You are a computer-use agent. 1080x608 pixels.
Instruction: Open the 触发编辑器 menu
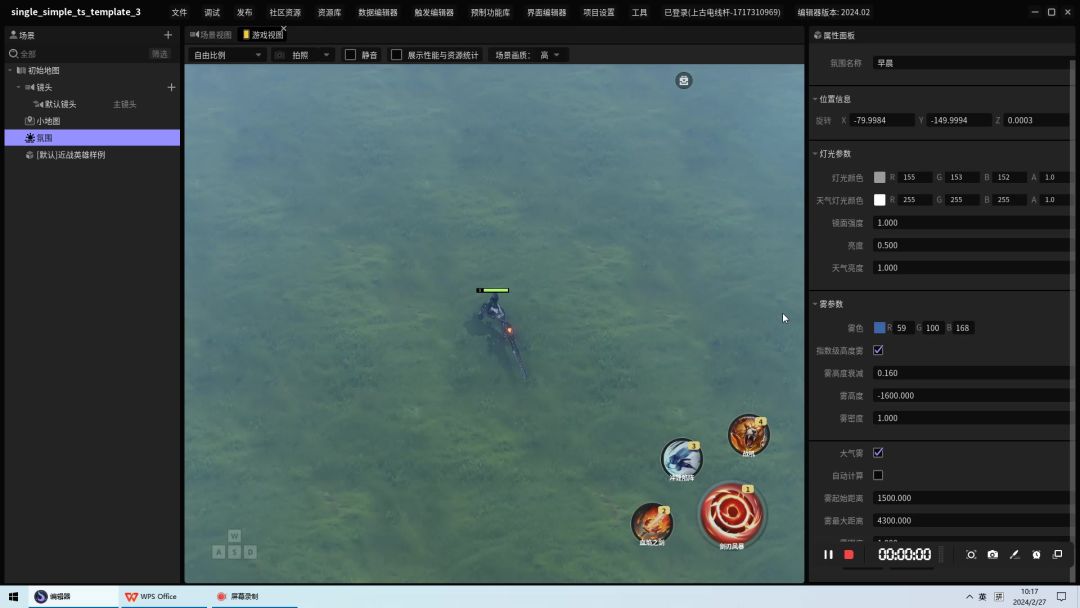point(434,13)
